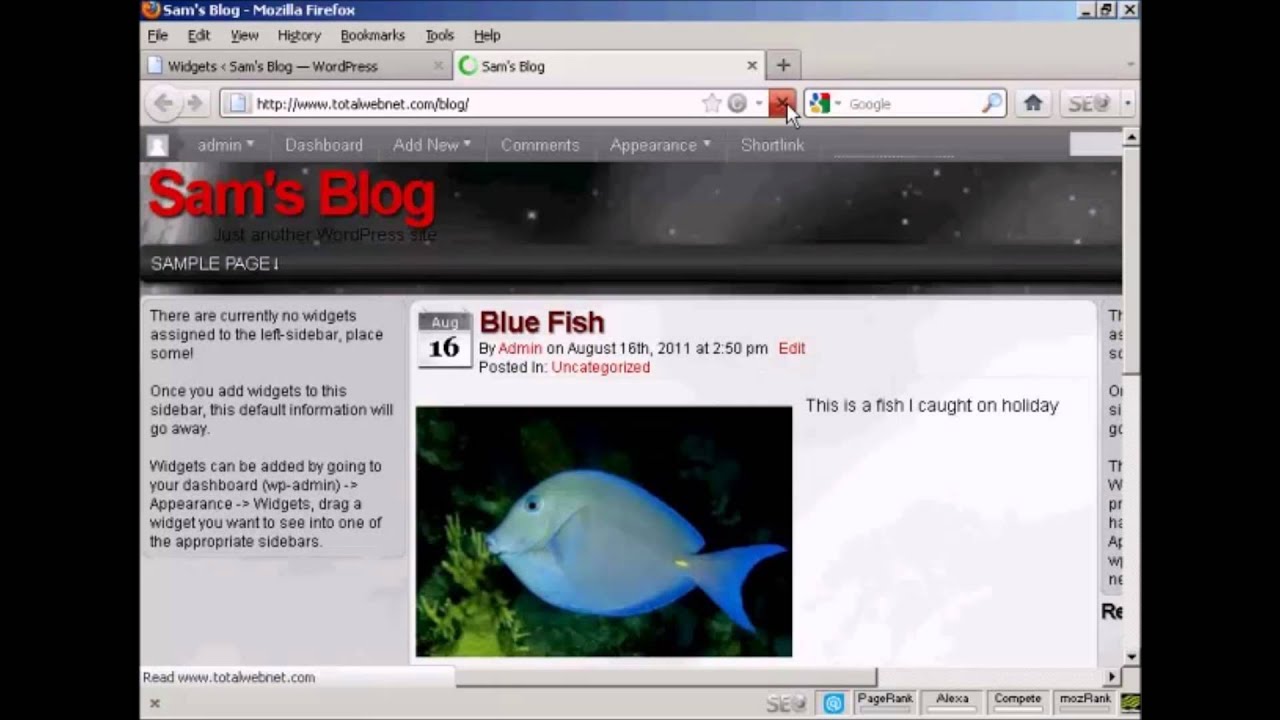Screen dimensions: 1280x720
Task: Click the URL address field
Action: click(475, 103)
